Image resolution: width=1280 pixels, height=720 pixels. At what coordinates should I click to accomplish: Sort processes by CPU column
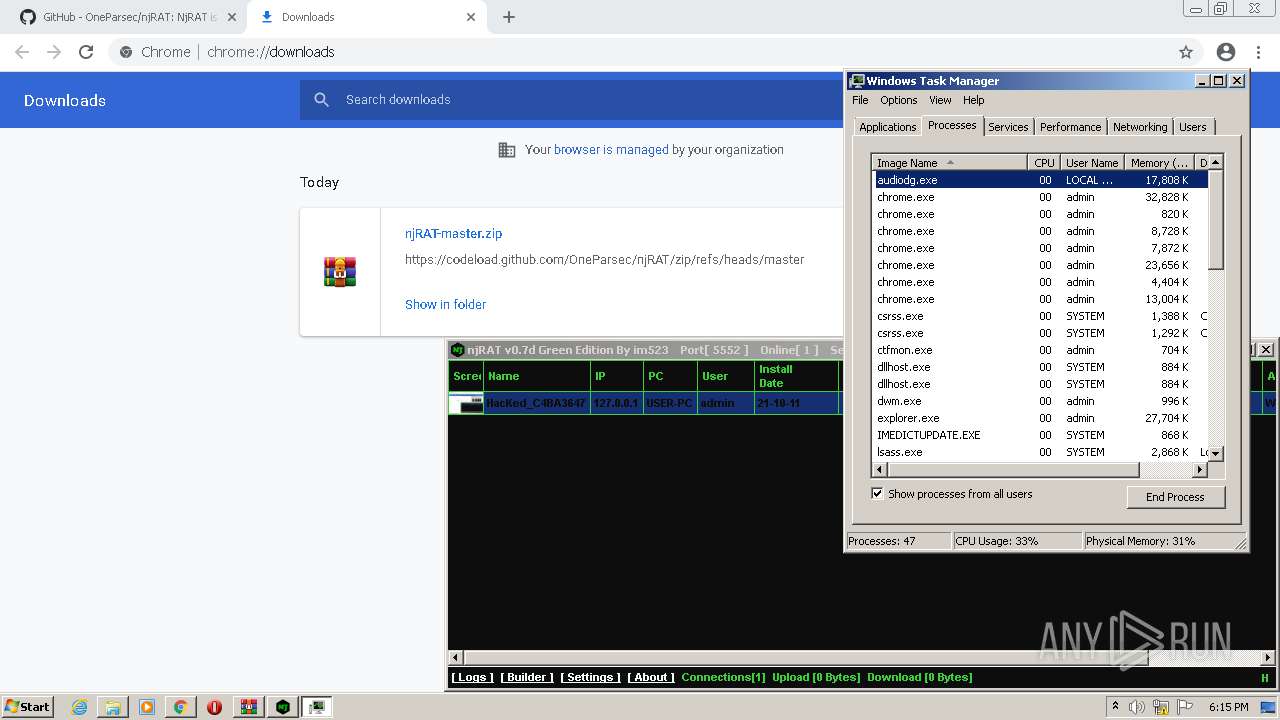click(1044, 162)
